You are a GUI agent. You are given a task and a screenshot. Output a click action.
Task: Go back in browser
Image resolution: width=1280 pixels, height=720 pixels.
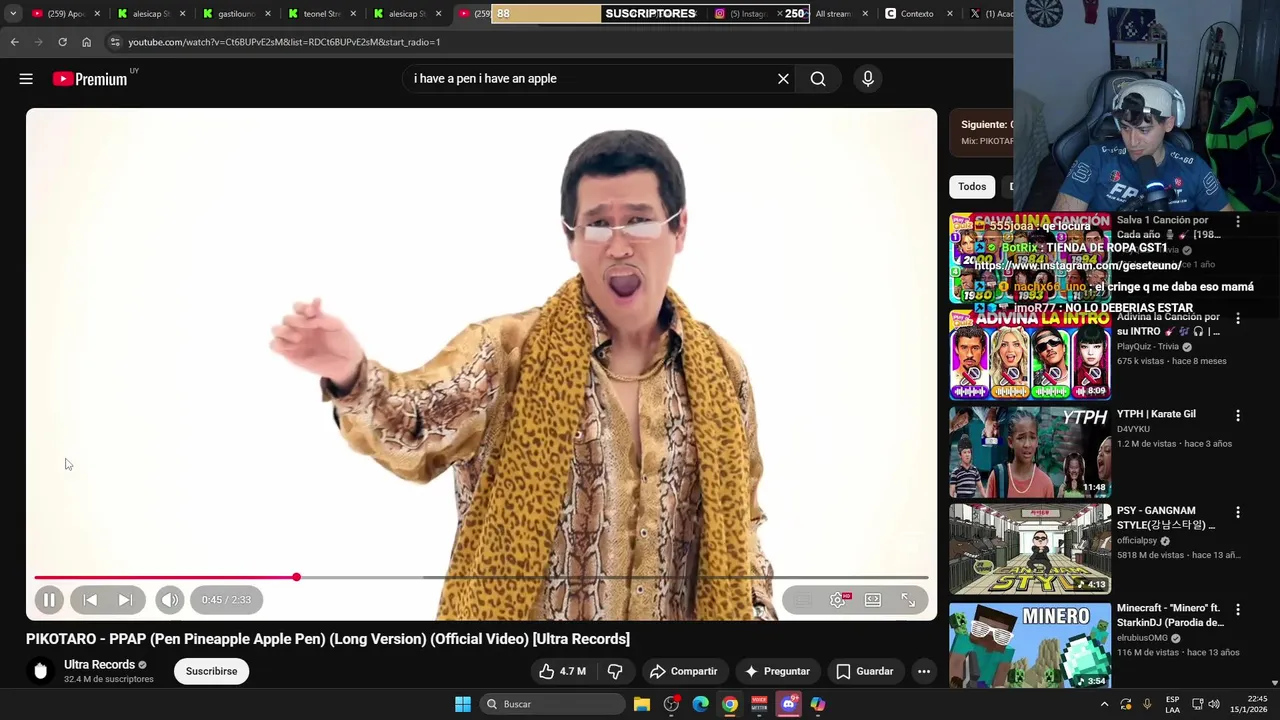tap(14, 42)
